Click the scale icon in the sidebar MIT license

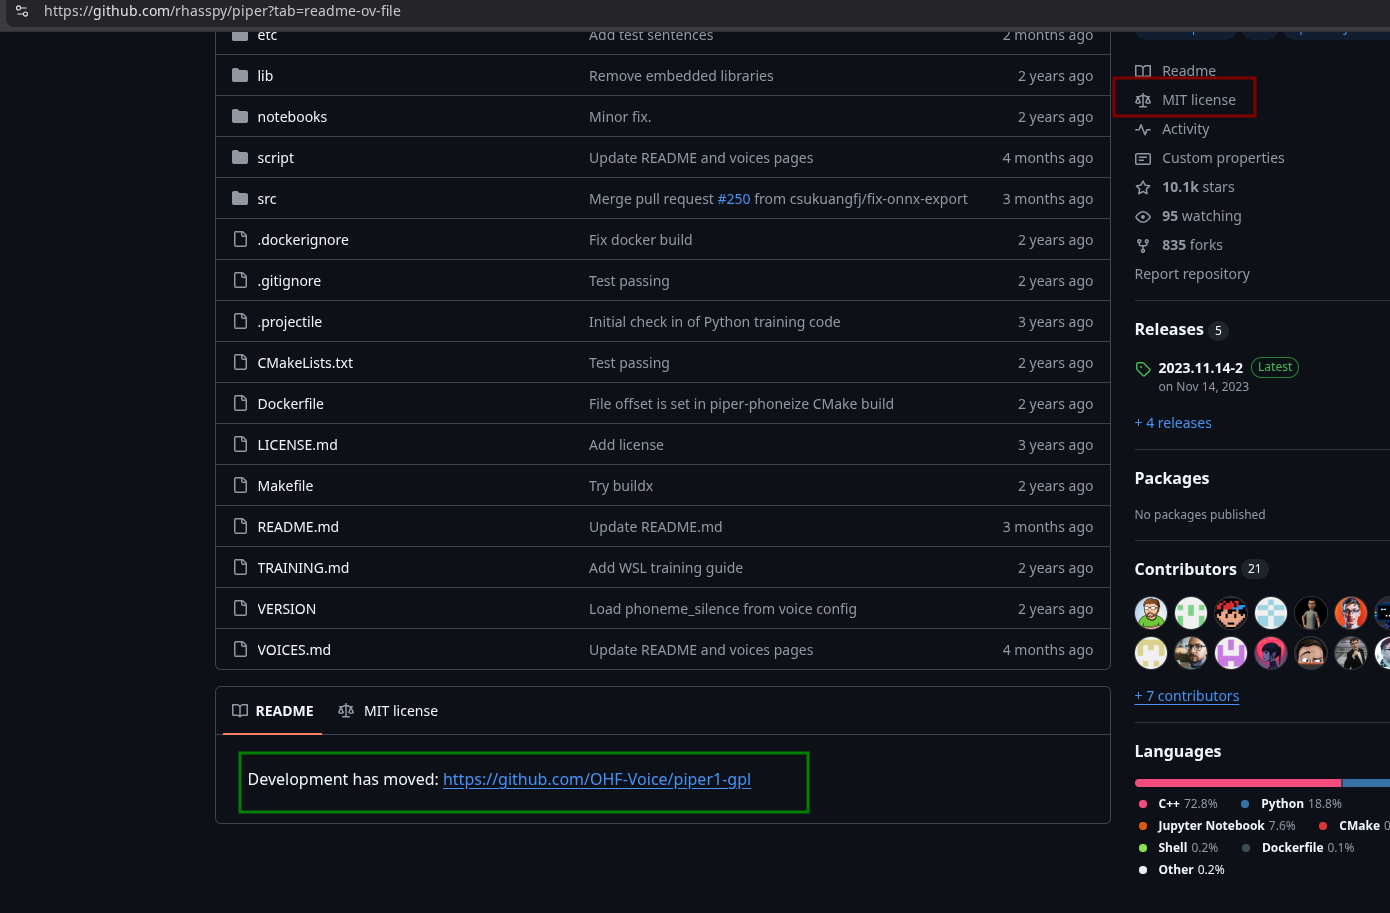[1143, 100]
